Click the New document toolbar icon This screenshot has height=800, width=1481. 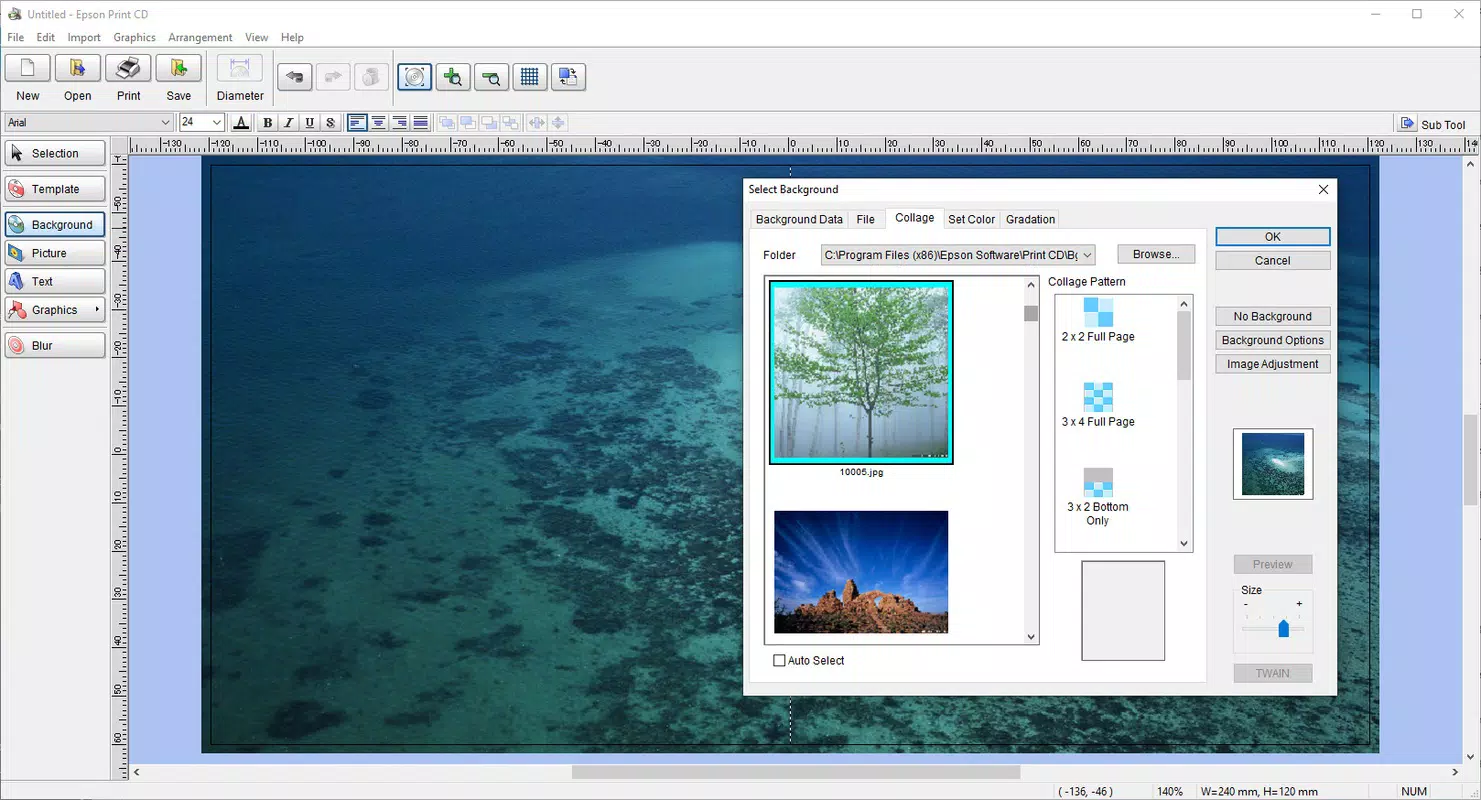click(28, 69)
